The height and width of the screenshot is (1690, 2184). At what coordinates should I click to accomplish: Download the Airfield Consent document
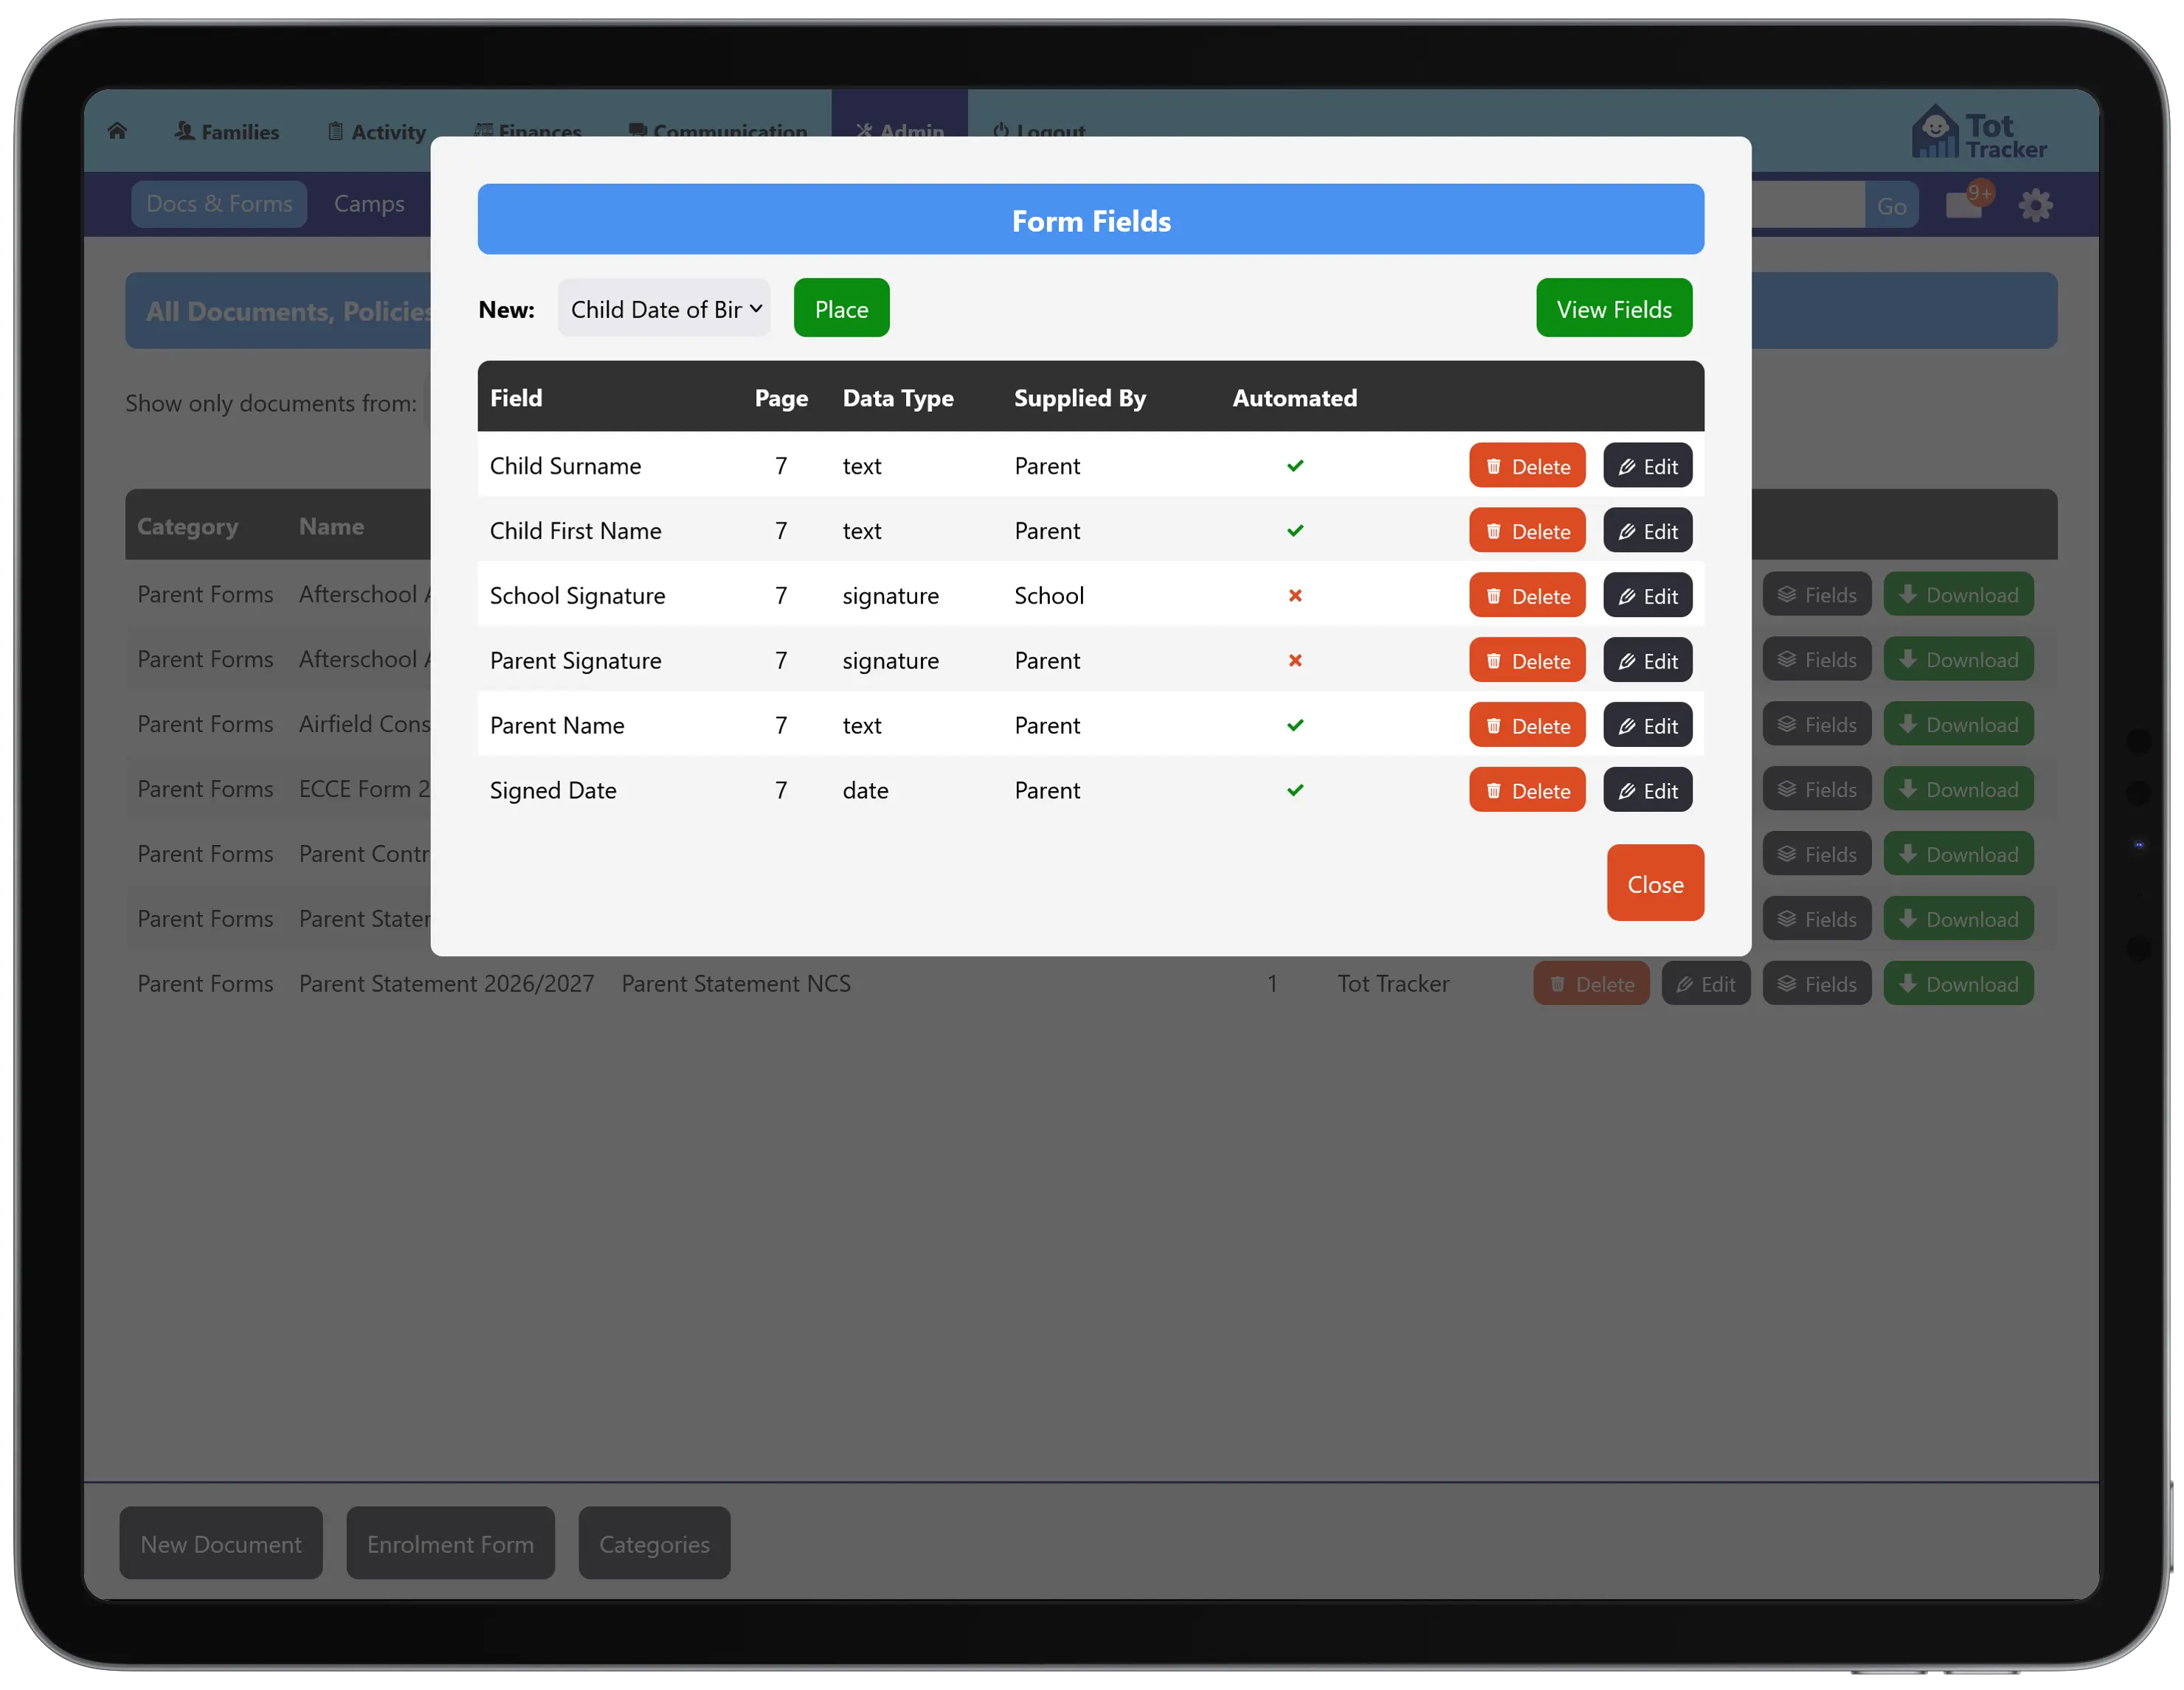coord(1958,725)
